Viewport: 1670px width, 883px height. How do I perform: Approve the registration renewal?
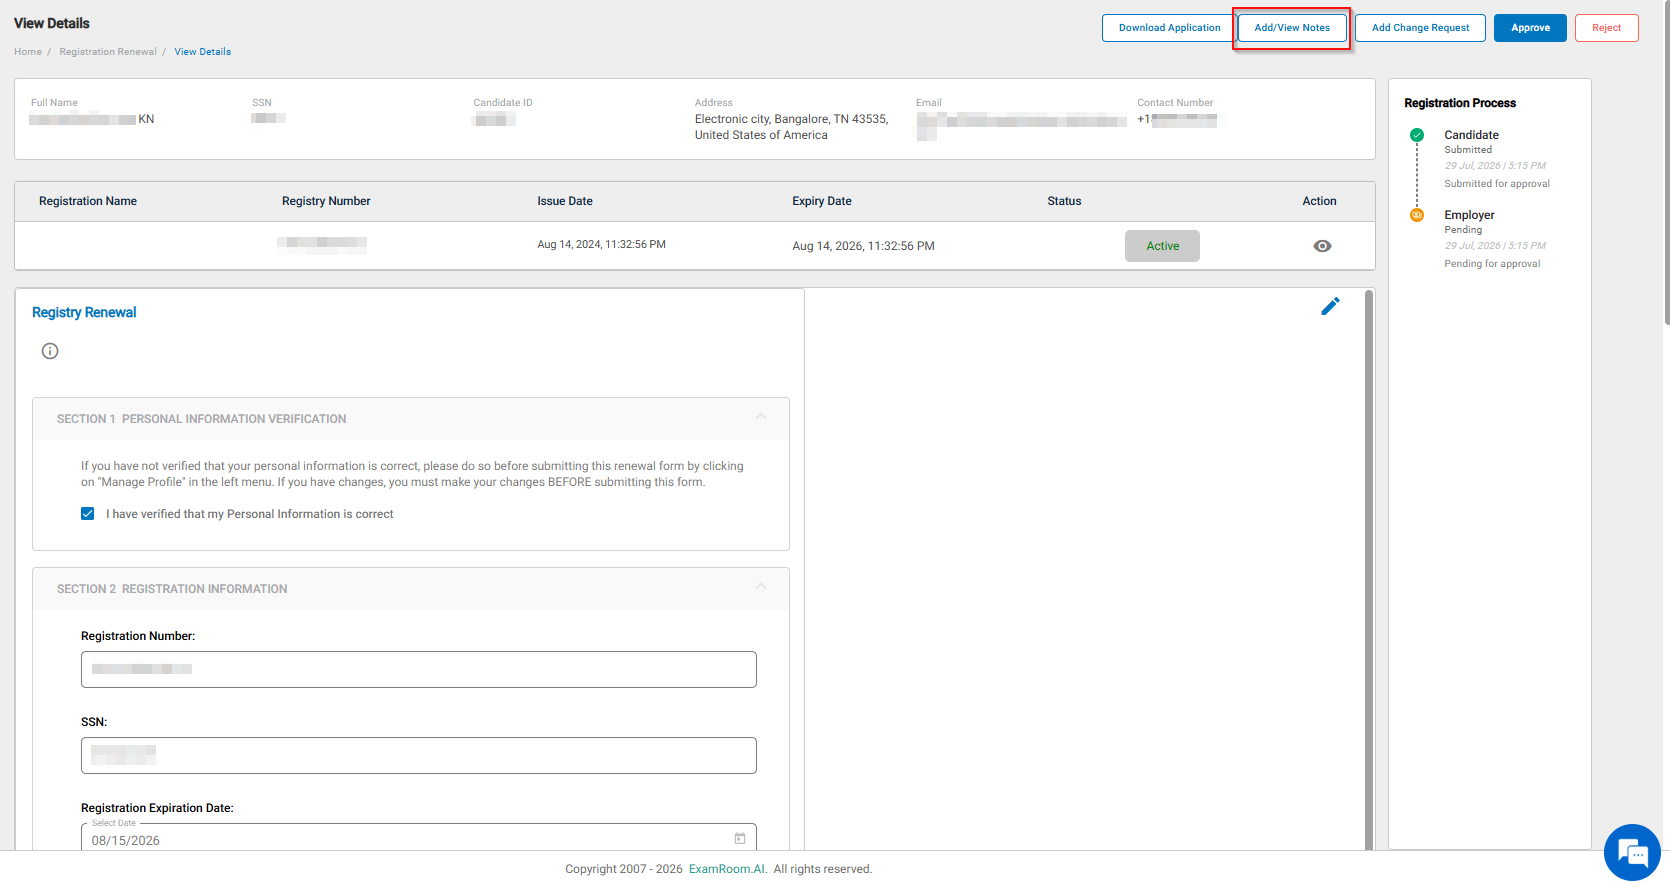click(x=1530, y=28)
